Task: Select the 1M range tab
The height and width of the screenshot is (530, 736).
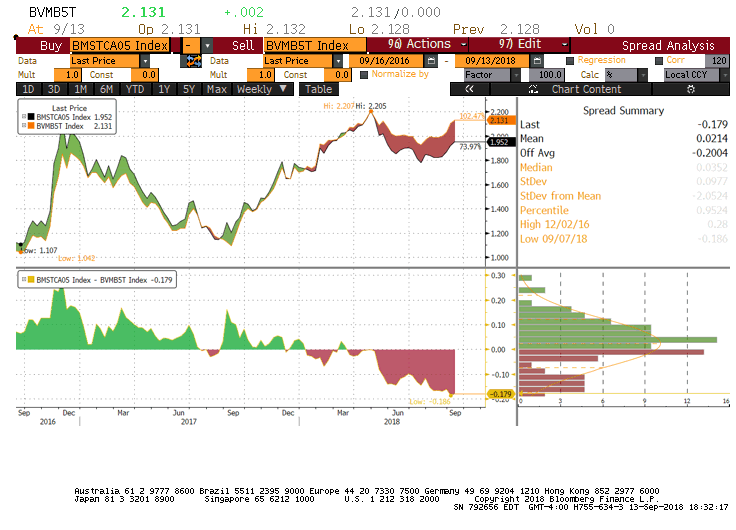Action: pos(80,89)
